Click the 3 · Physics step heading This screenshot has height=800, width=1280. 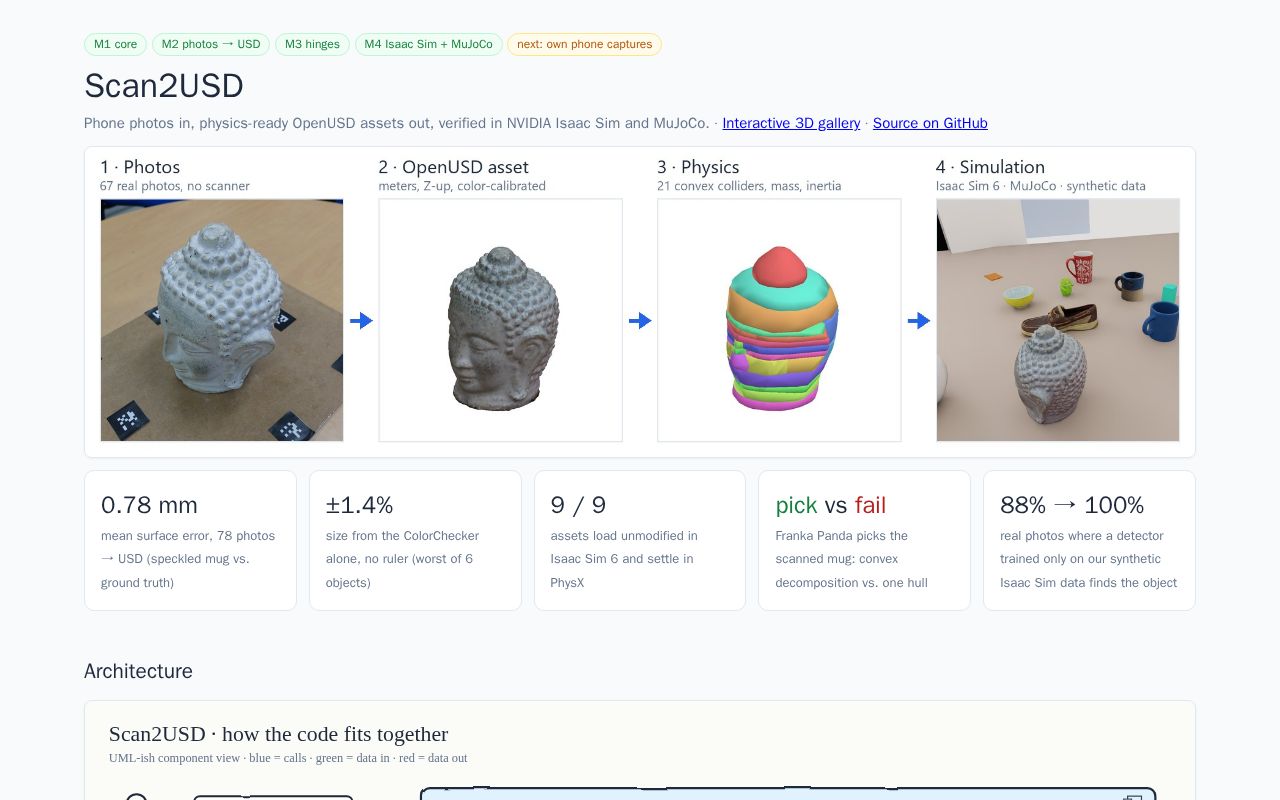698,167
